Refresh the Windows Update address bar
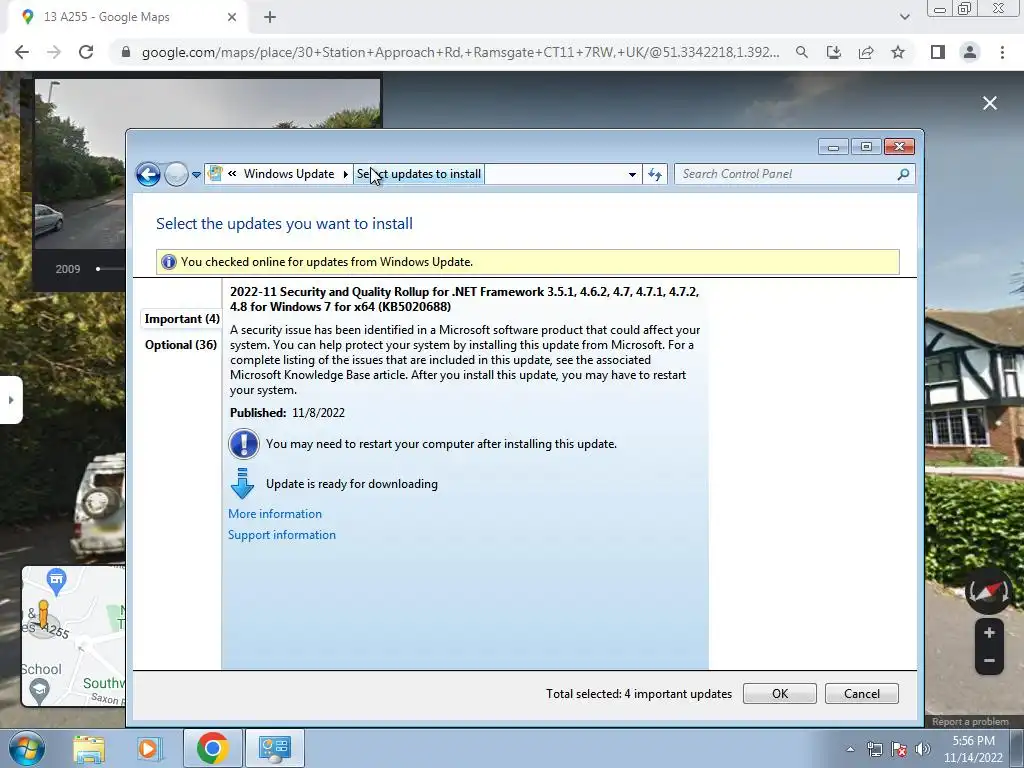This screenshot has width=1024, height=768. tap(655, 174)
